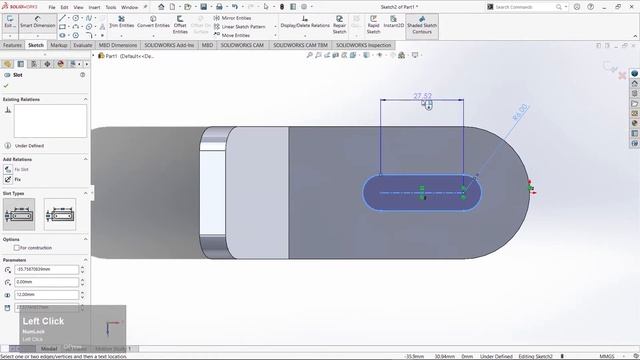Open the Window menu

click(129, 7)
